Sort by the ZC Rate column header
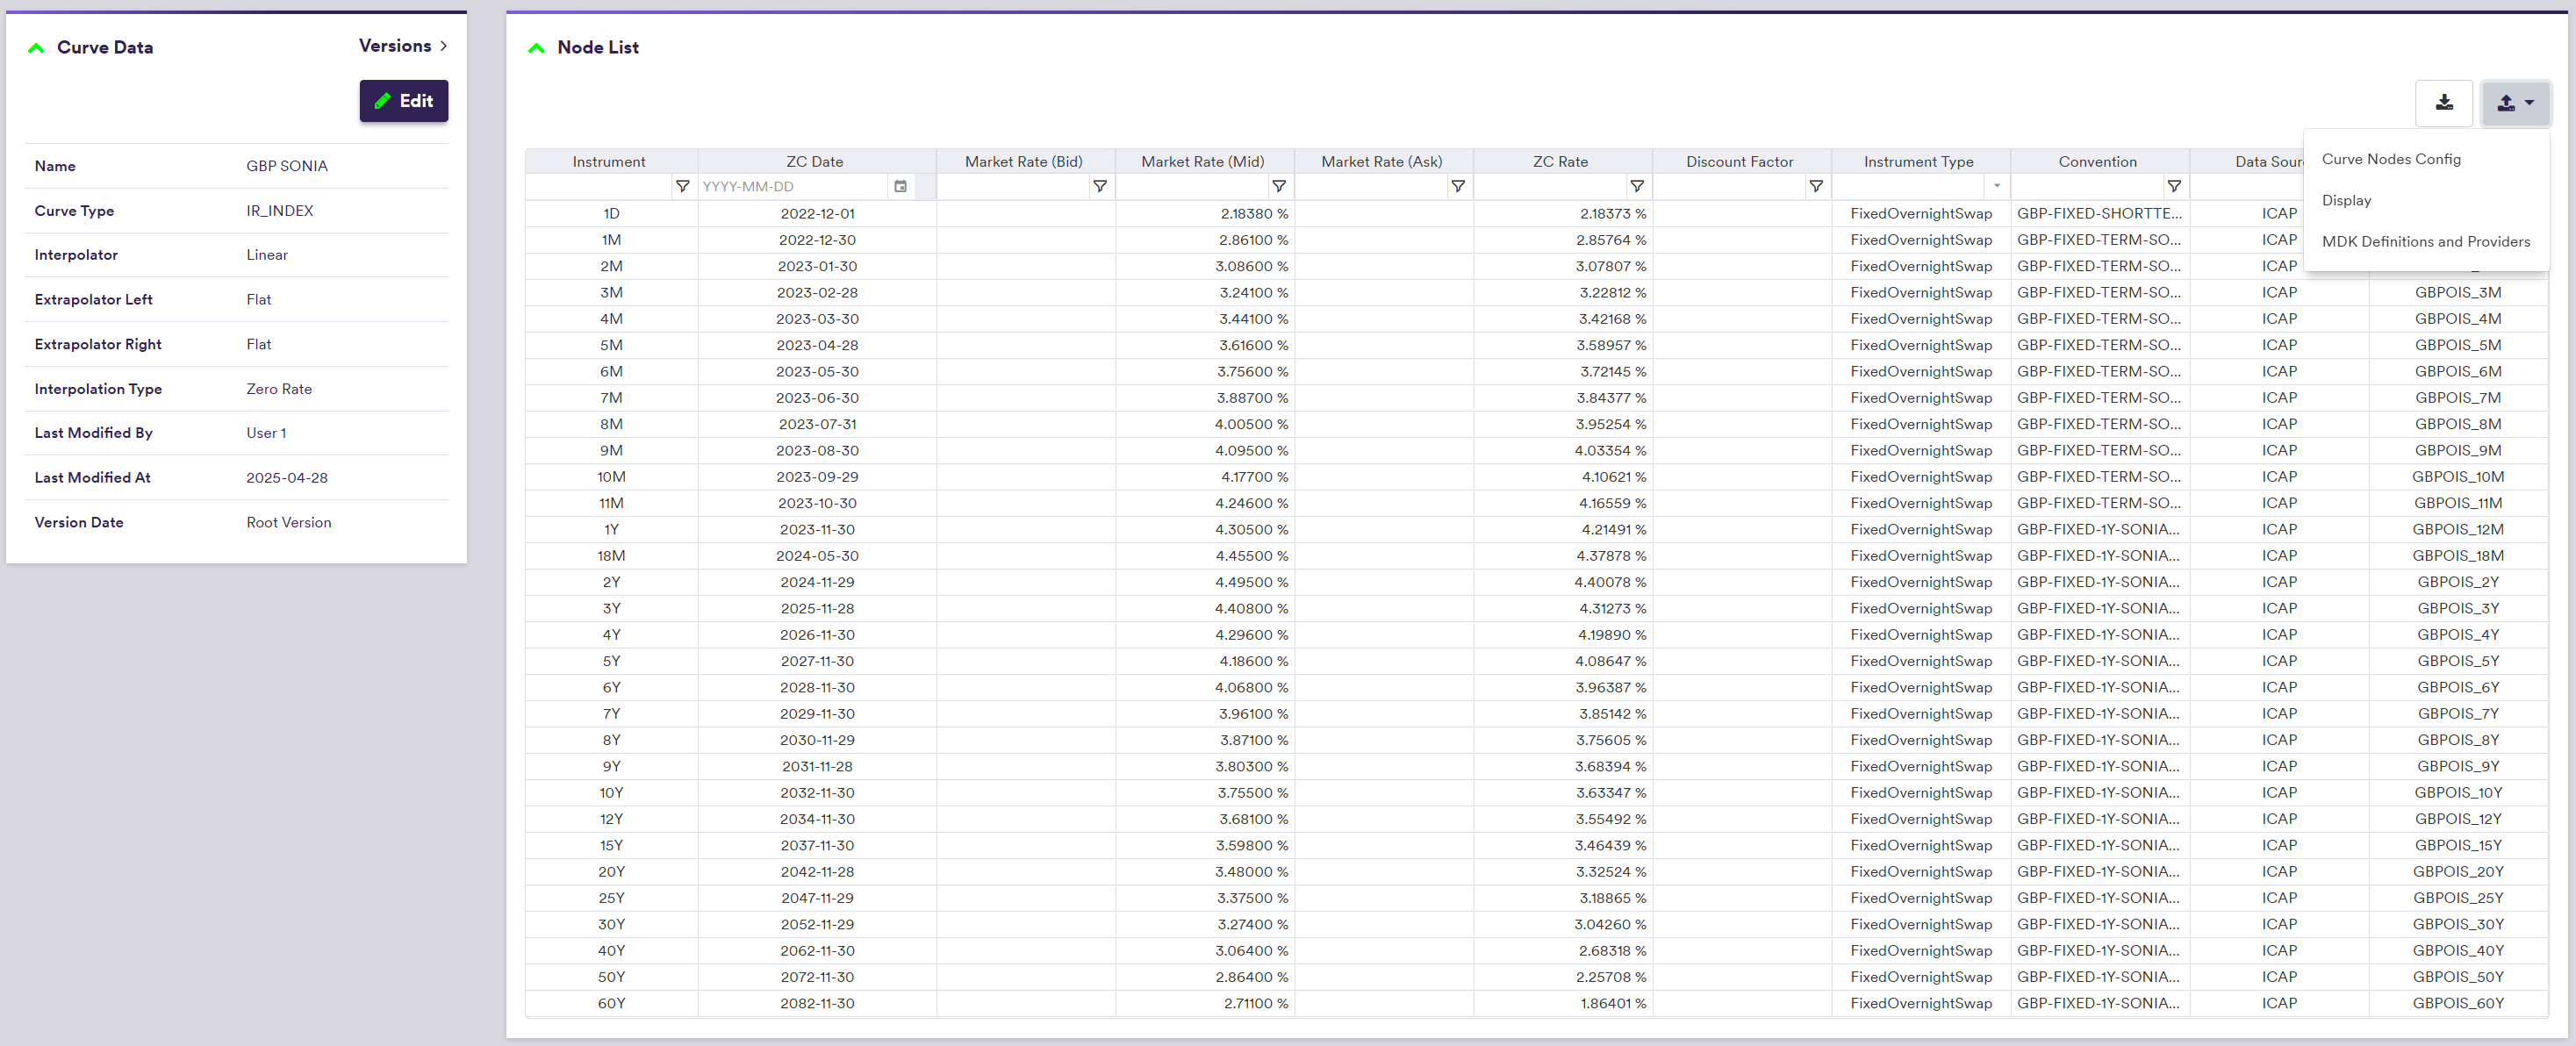This screenshot has height=1046, width=2576. click(1559, 162)
